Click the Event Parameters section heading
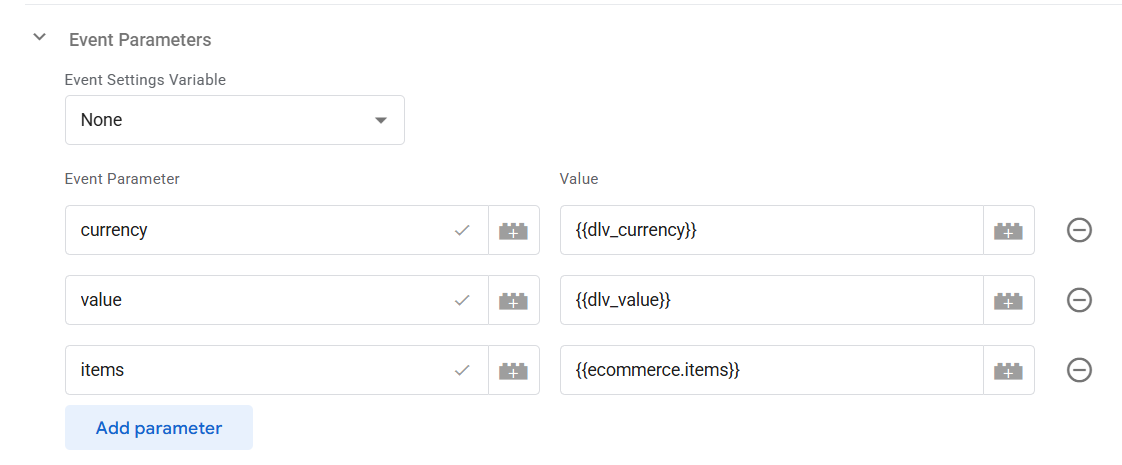 coord(140,40)
